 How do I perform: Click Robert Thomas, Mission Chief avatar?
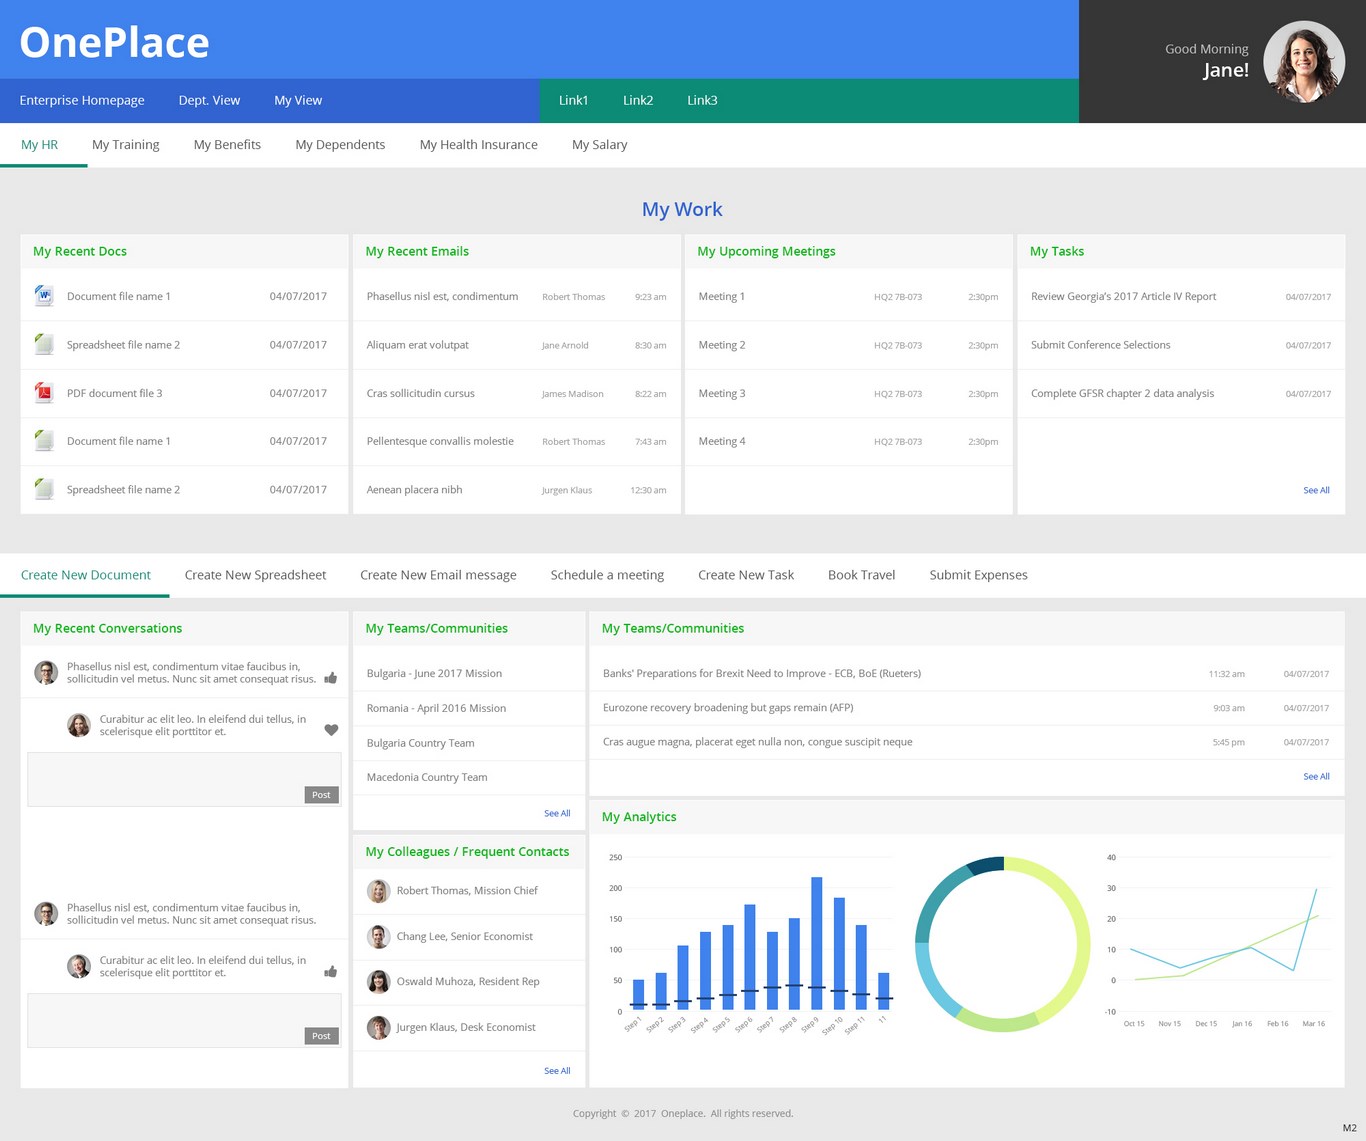[x=378, y=891]
